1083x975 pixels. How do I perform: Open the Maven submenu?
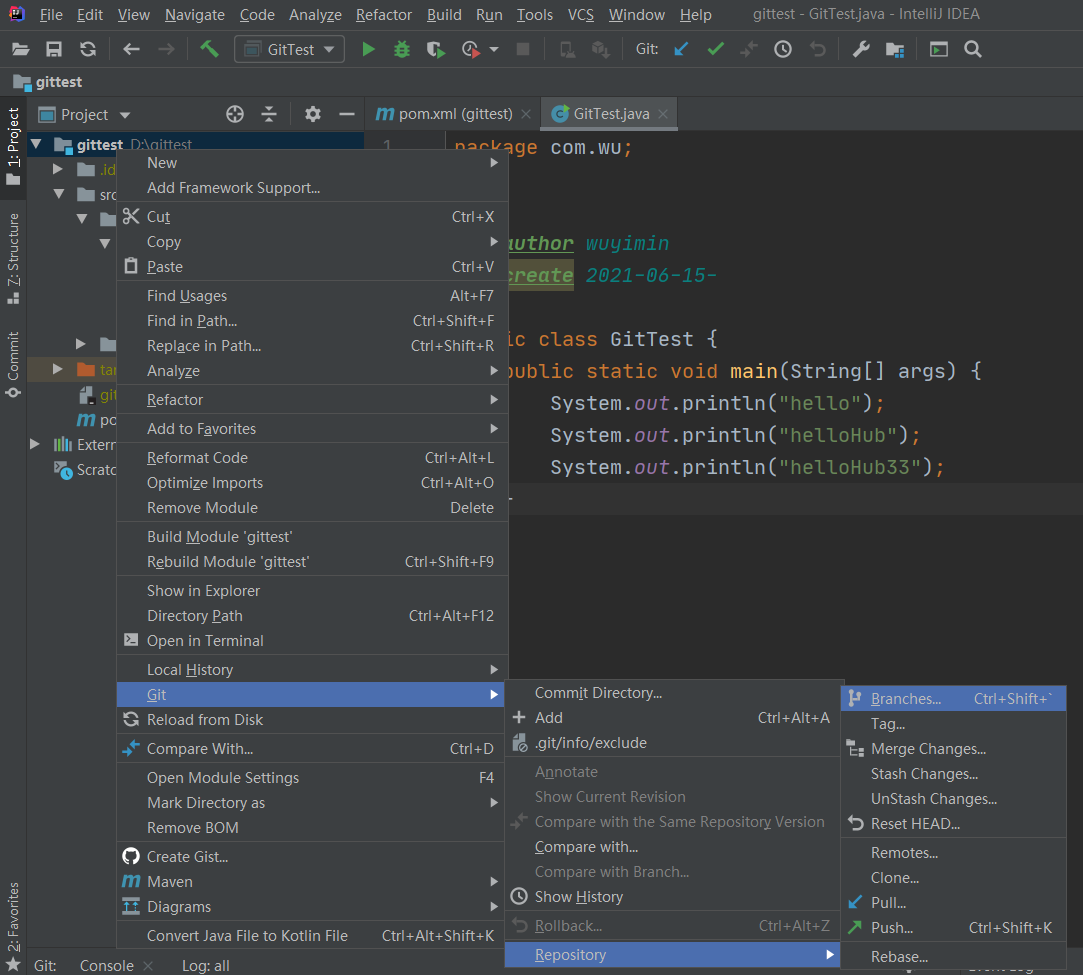pos(312,882)
